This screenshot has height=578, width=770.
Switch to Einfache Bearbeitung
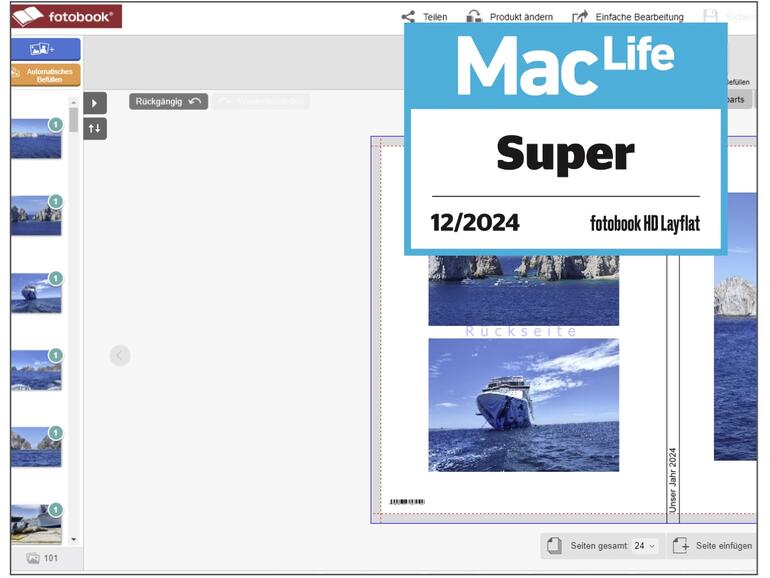[628, 17]
